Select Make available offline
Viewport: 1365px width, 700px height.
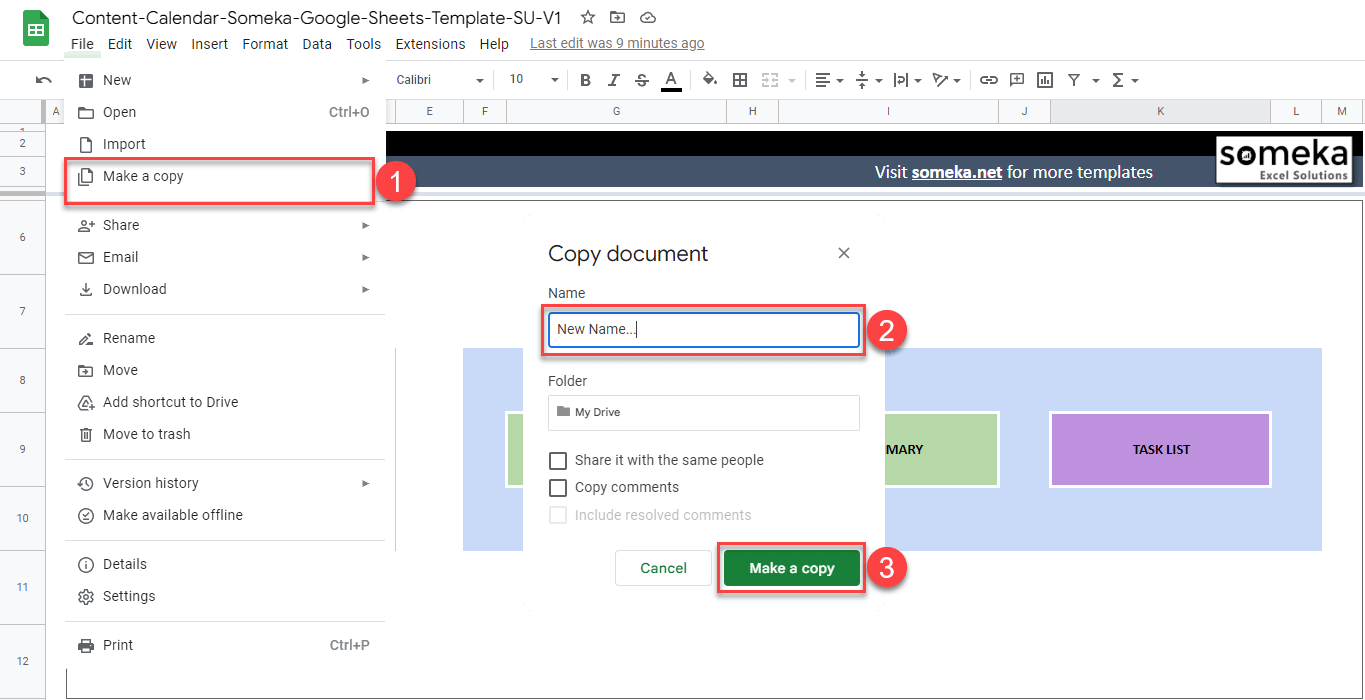click(225, 515)
